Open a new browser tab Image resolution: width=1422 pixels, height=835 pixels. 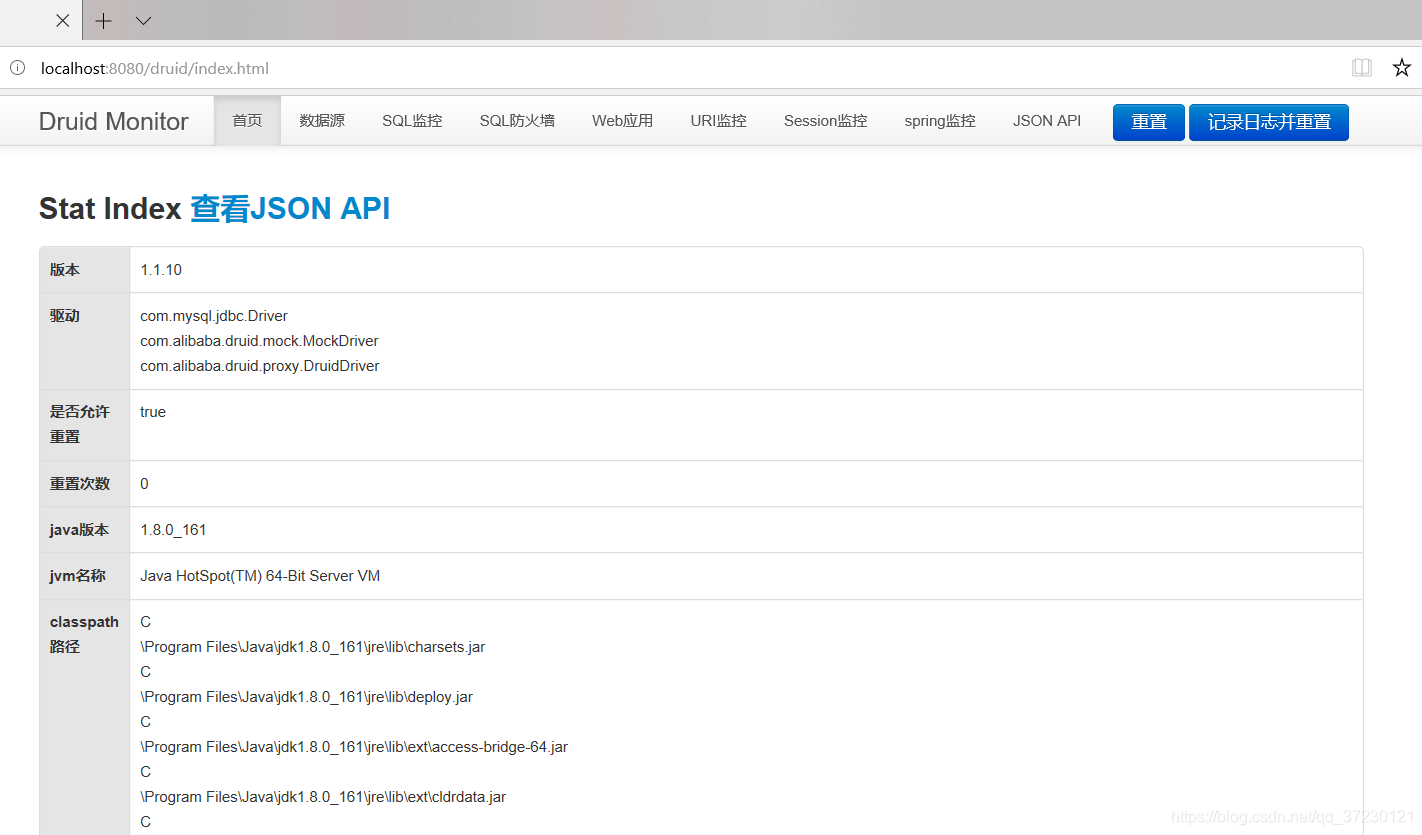[x=103, y=20]
